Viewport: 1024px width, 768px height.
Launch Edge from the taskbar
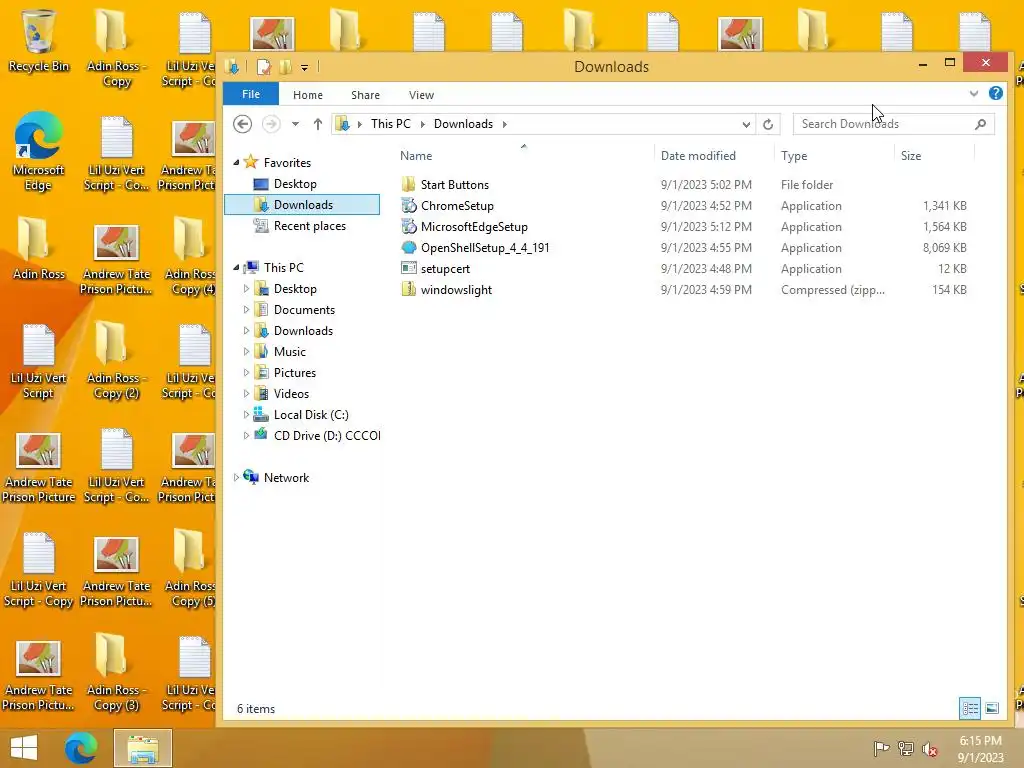pyautogui.click(x=81, y=748)
